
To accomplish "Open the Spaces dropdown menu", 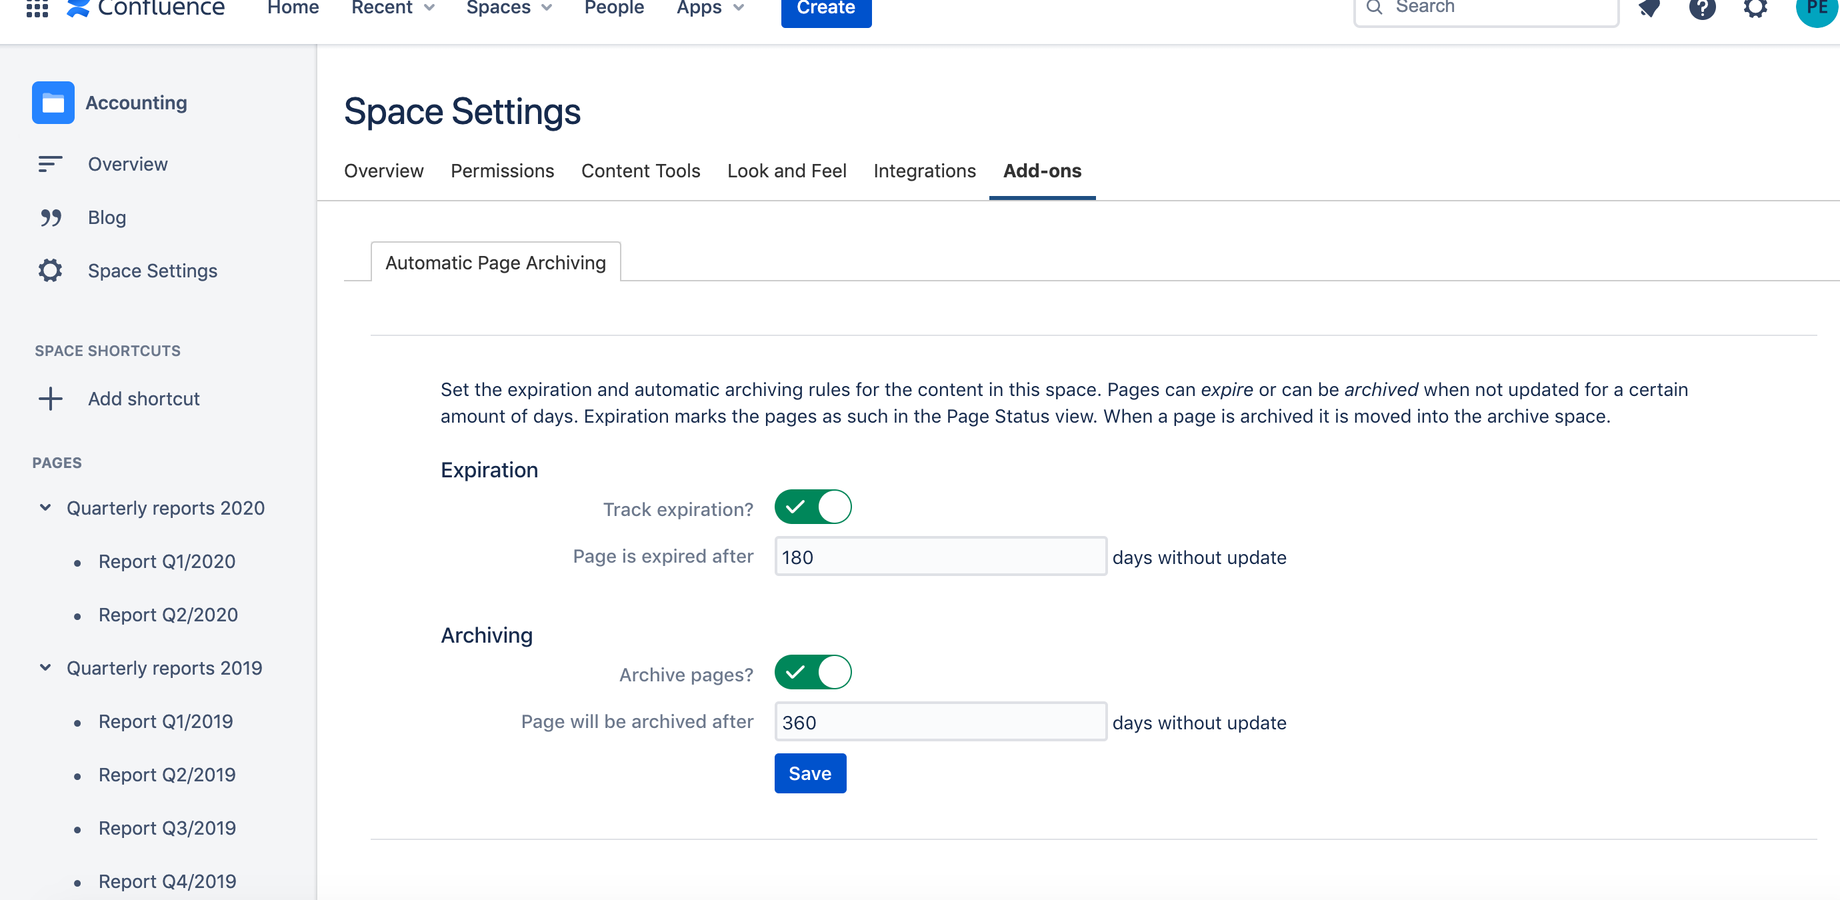I will 509,8.
